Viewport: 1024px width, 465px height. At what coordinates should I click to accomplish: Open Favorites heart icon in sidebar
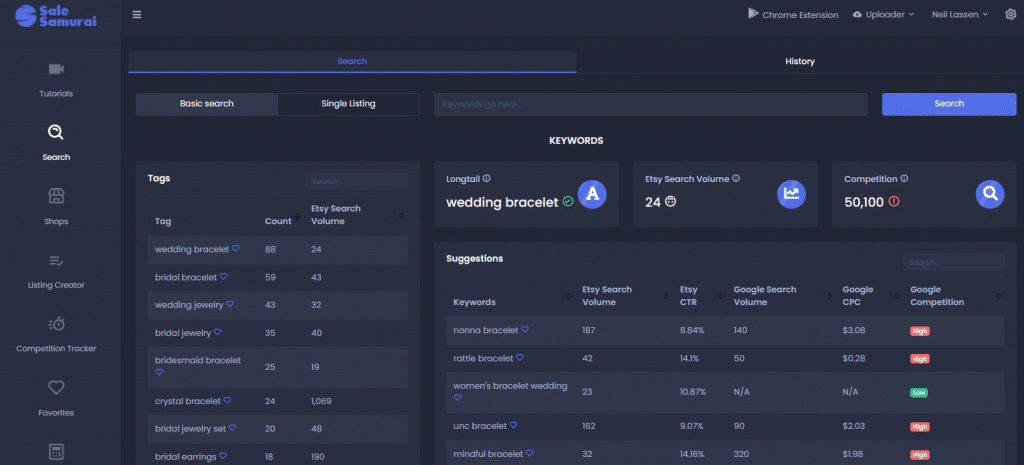pyautogui.click(x=56, y=388)
